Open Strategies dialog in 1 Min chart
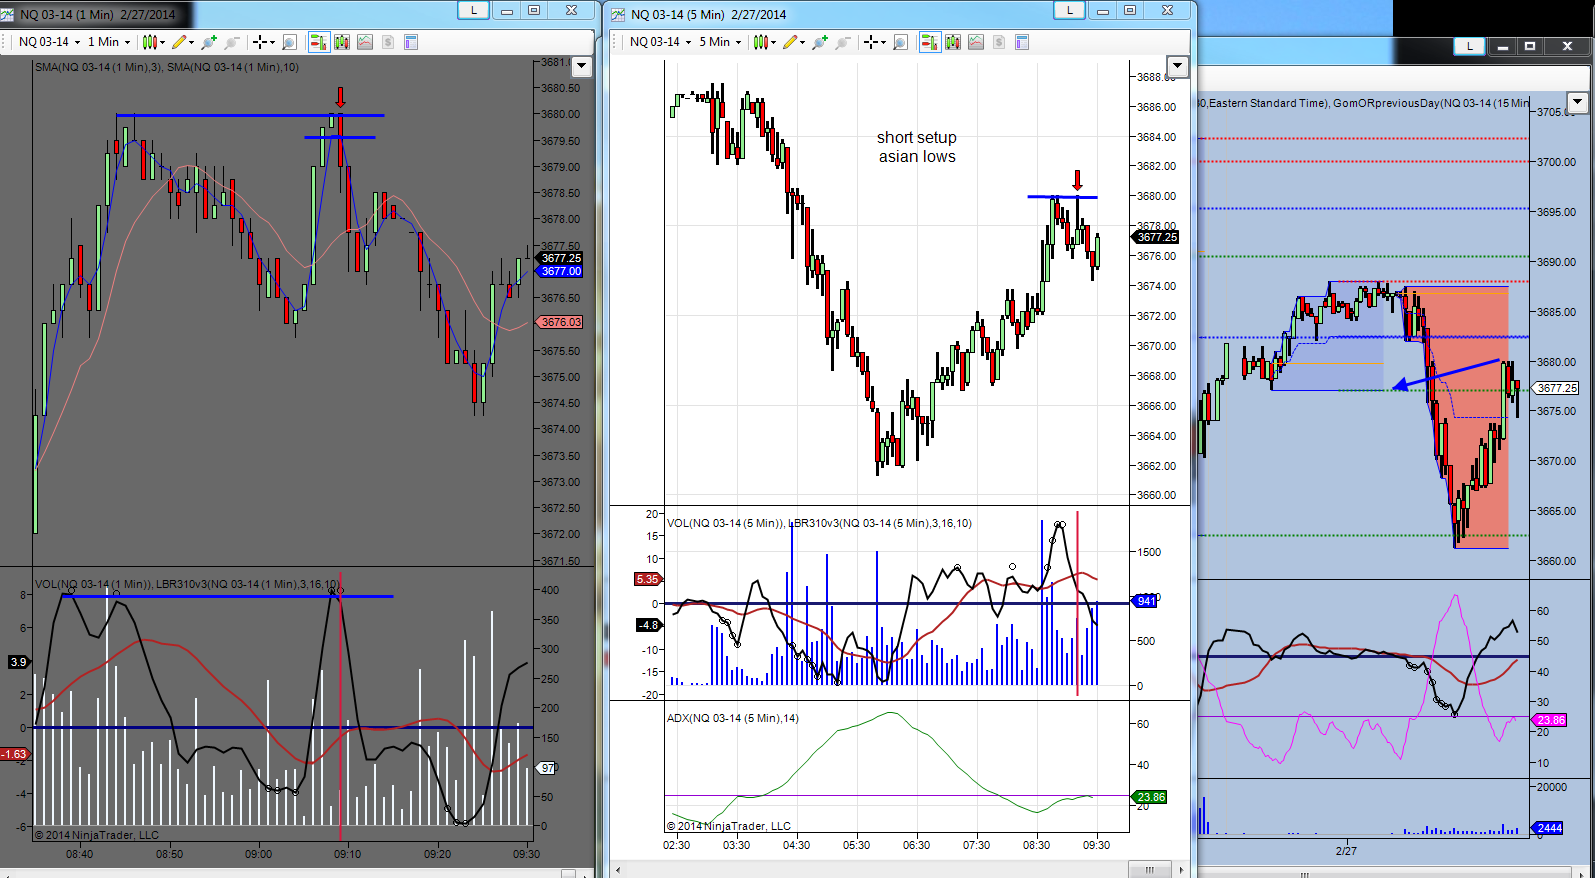This screenshot has height=878, width=1595. [x=388, y=42]
